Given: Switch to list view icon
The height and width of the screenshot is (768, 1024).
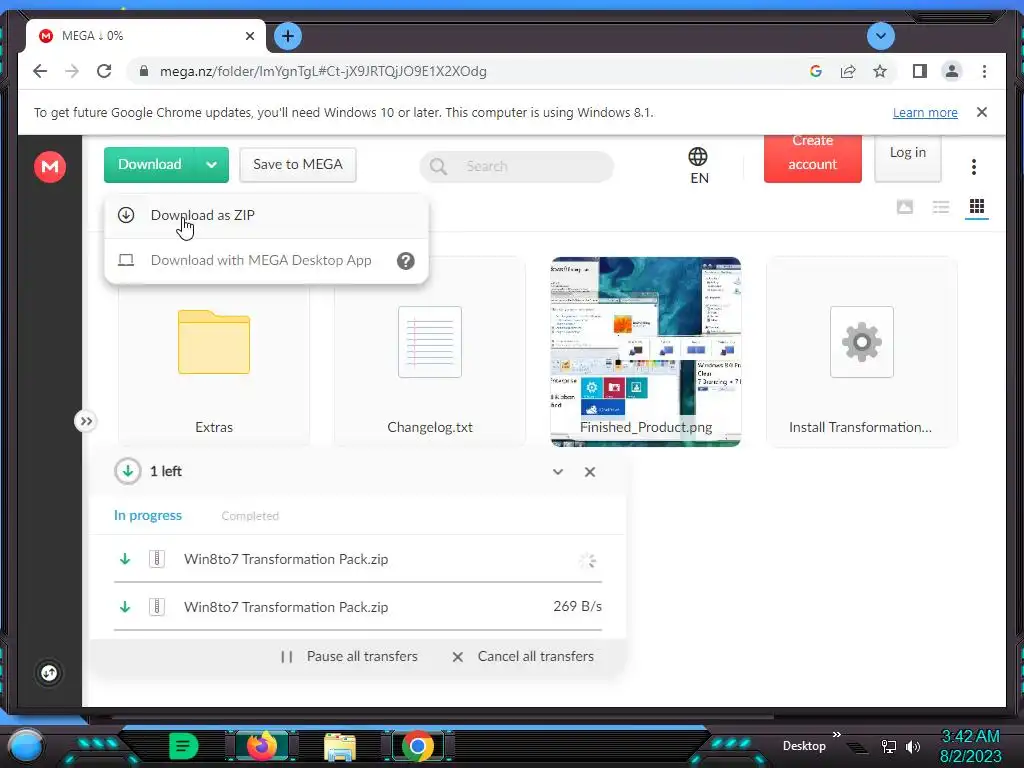Looking at the screenshot, I should (x=940, y=207).
